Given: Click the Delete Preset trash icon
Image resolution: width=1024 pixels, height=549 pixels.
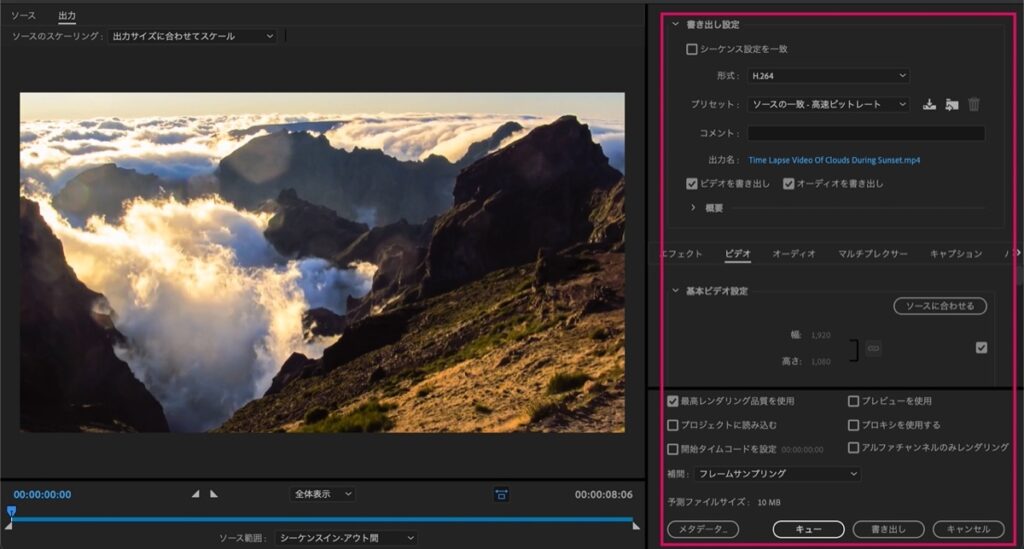Looking at the screenshot, I should 974,104.
